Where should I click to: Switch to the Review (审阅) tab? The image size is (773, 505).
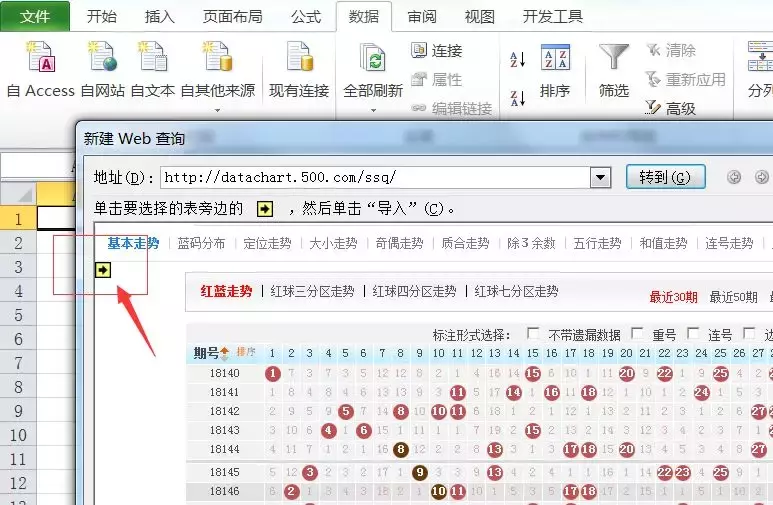click(x=422, y=17)
